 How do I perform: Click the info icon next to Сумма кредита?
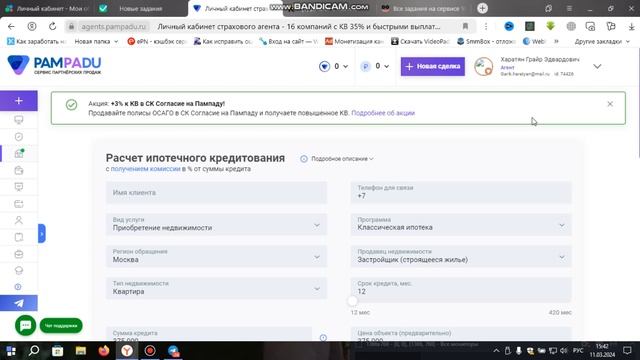click(x=323, y=338)
